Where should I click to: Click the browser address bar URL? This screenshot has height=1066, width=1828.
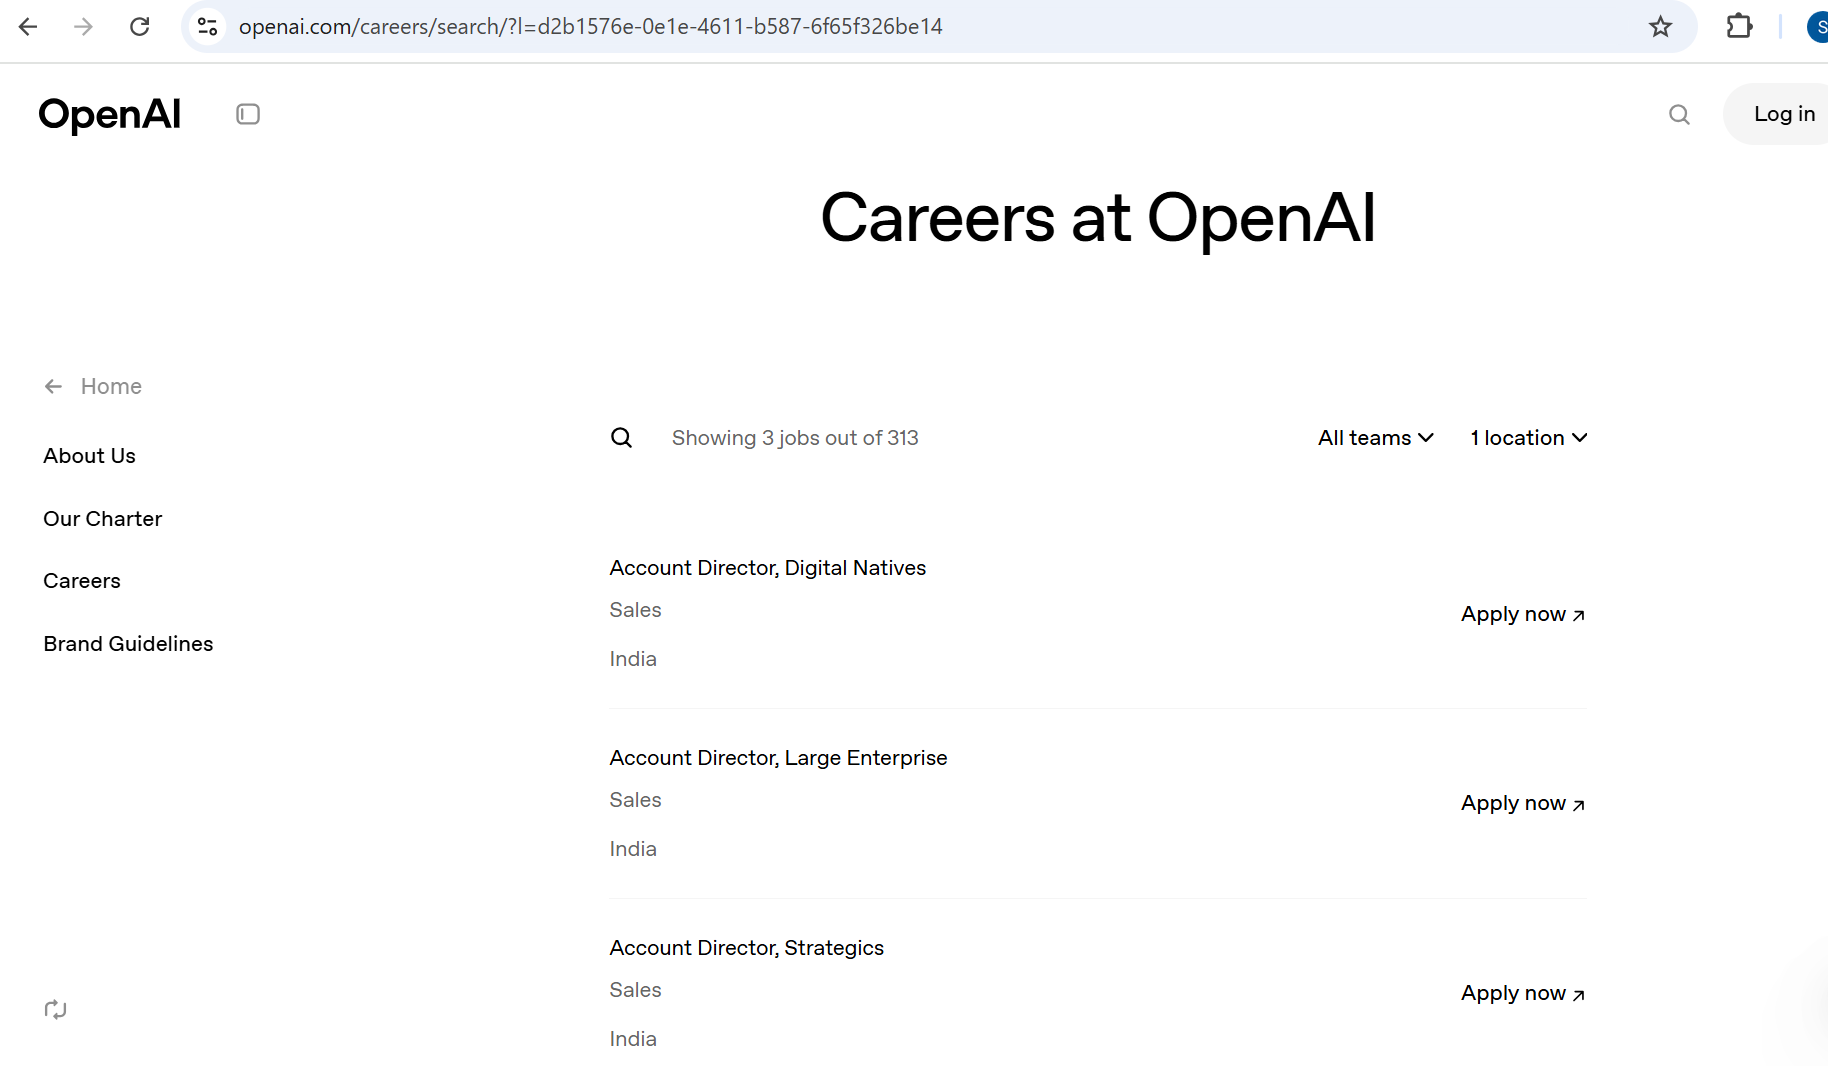(590, 27)
